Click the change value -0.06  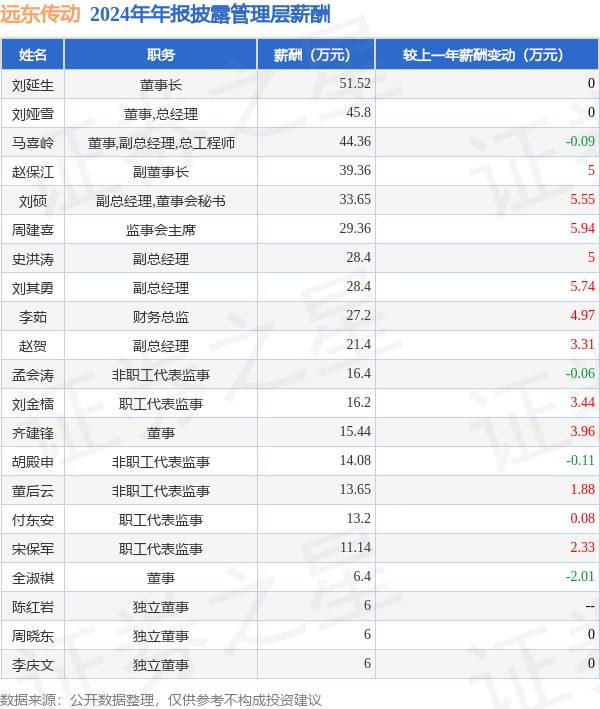click(580, 373)
